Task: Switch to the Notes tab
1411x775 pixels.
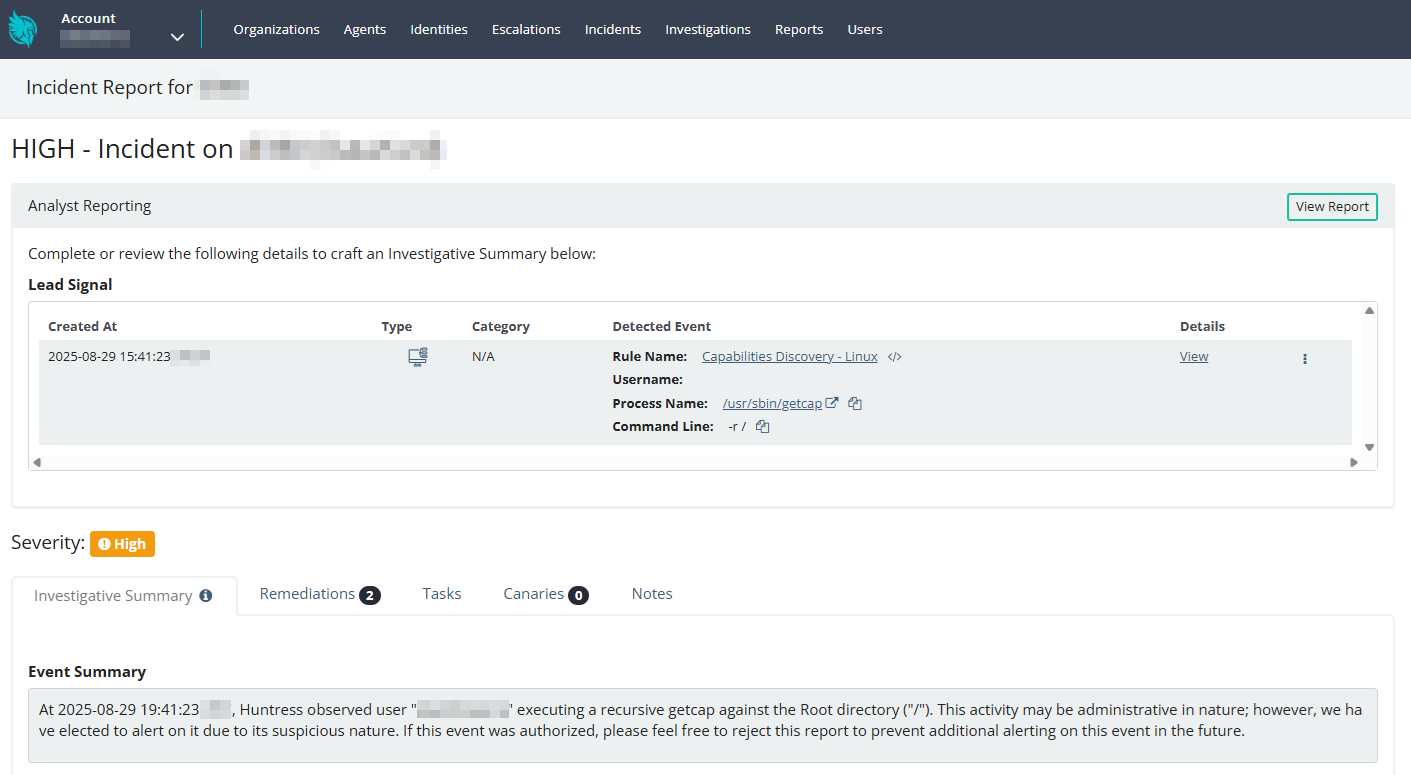Action: coord(652,594)
